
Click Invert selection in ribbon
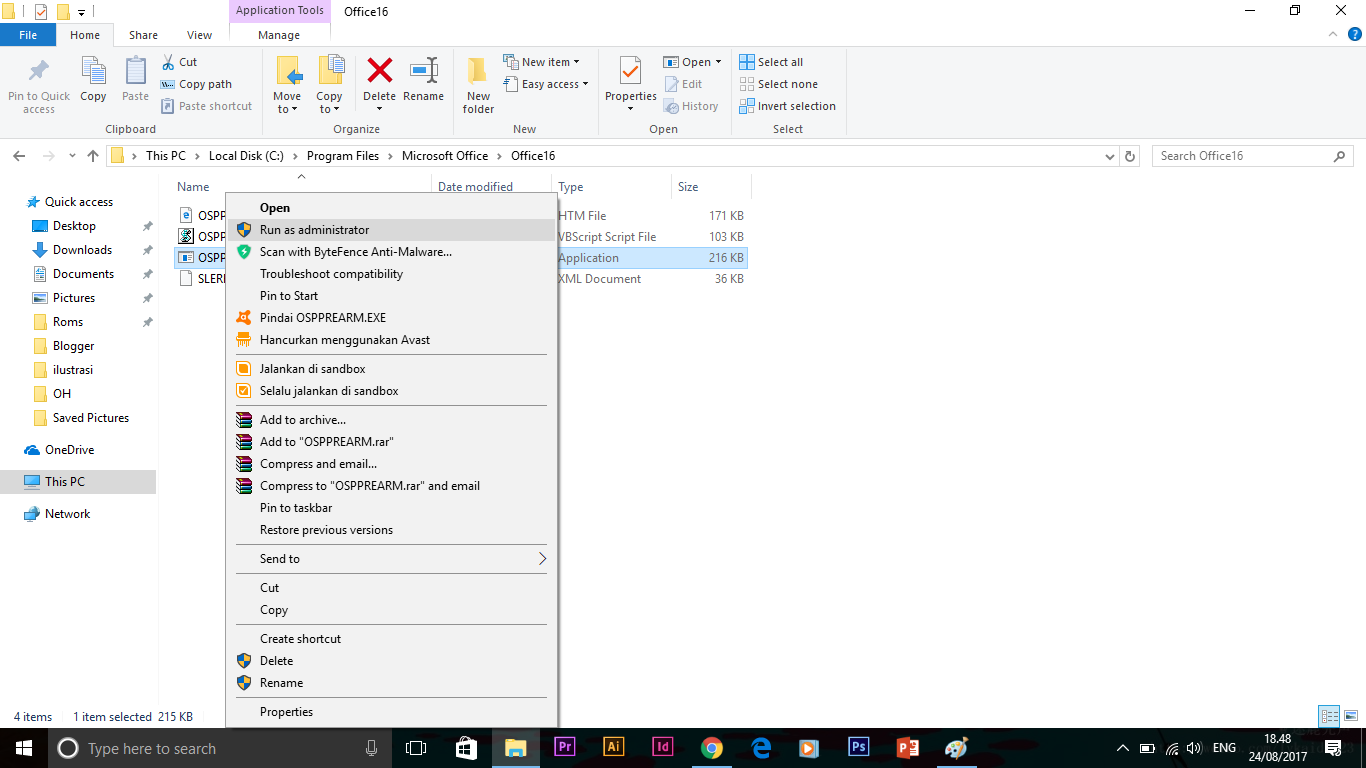pos(787,106)
